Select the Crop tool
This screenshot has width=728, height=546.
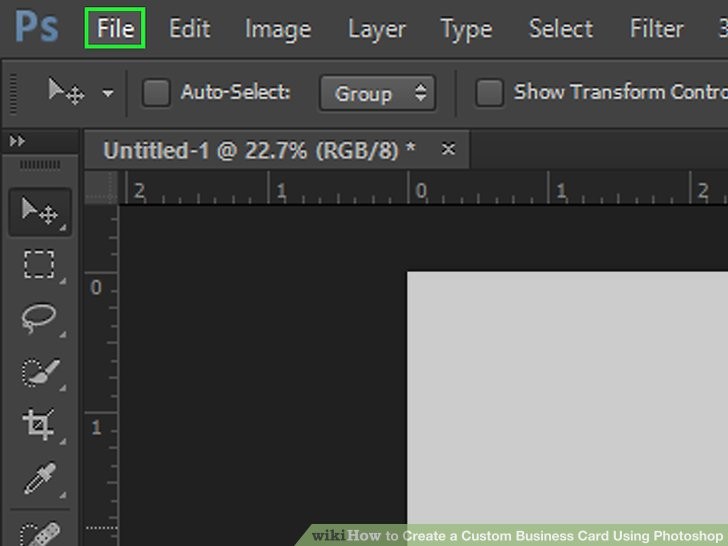pyautogui.click(x=40, y=425)
